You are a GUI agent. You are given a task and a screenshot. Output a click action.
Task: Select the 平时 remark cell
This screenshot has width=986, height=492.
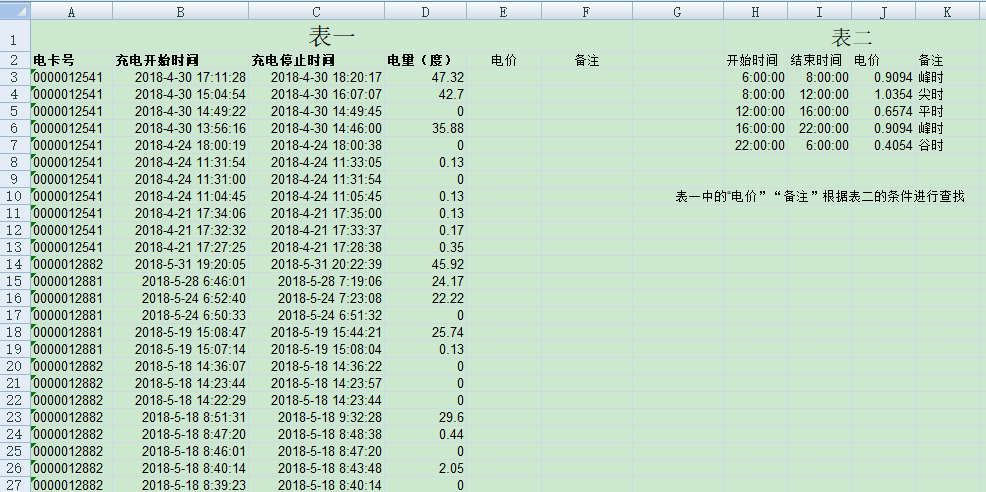click(x=948, y=111)
